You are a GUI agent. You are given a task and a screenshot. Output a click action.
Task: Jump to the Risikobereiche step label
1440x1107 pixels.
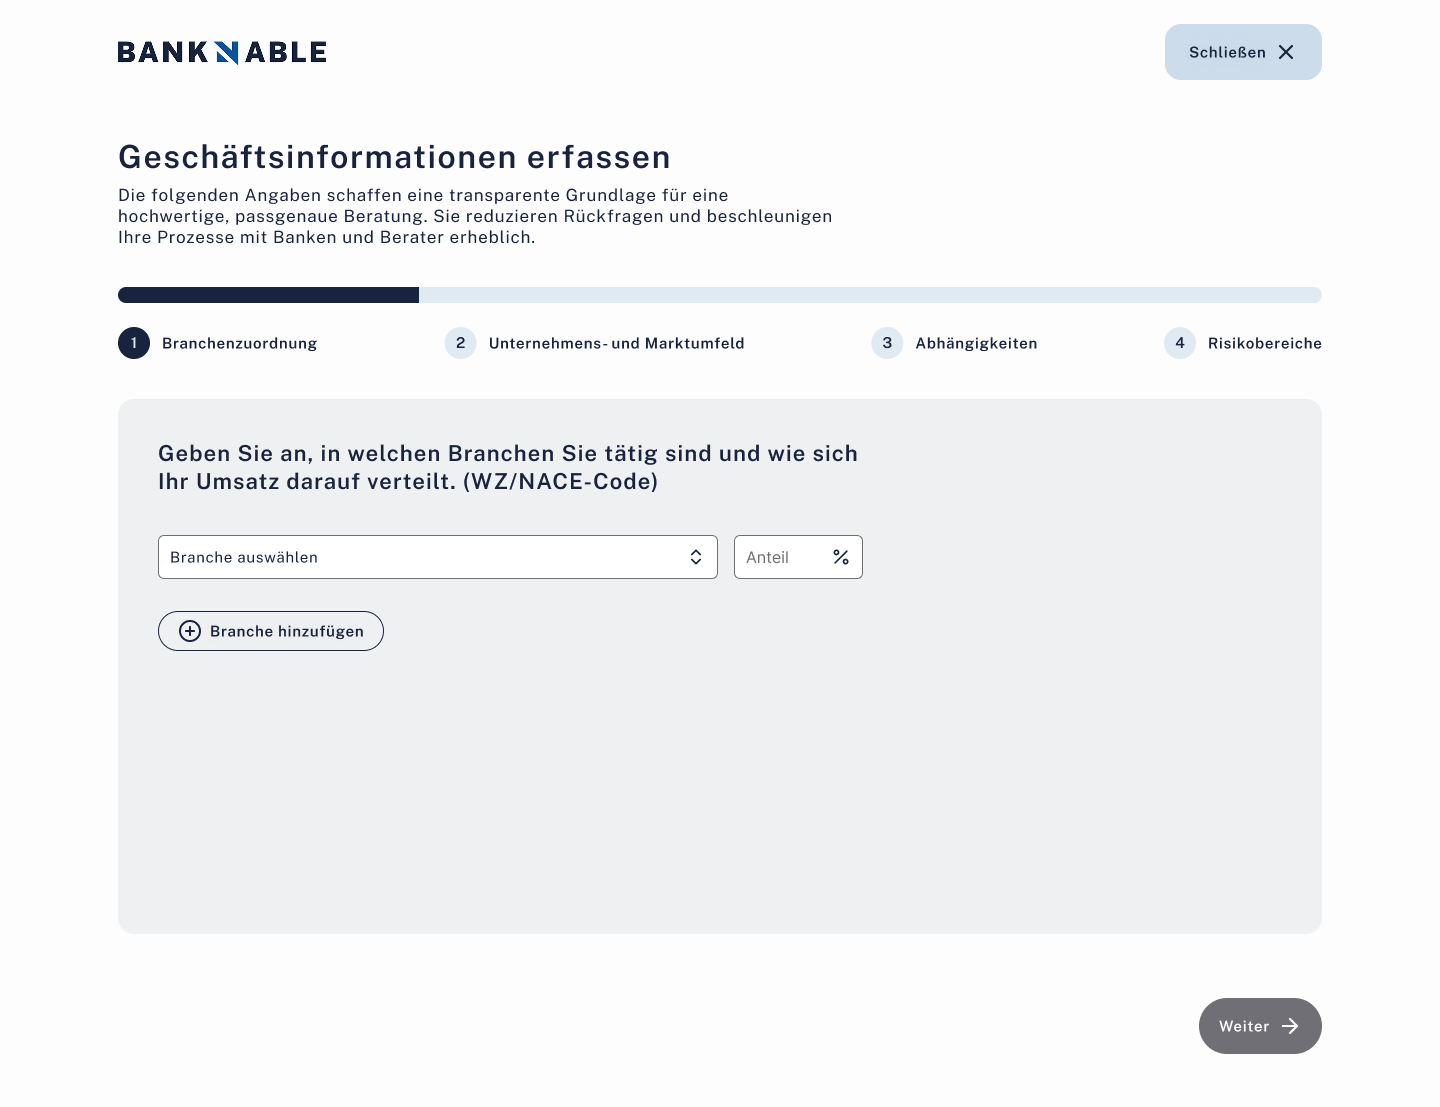(1264, 343)
